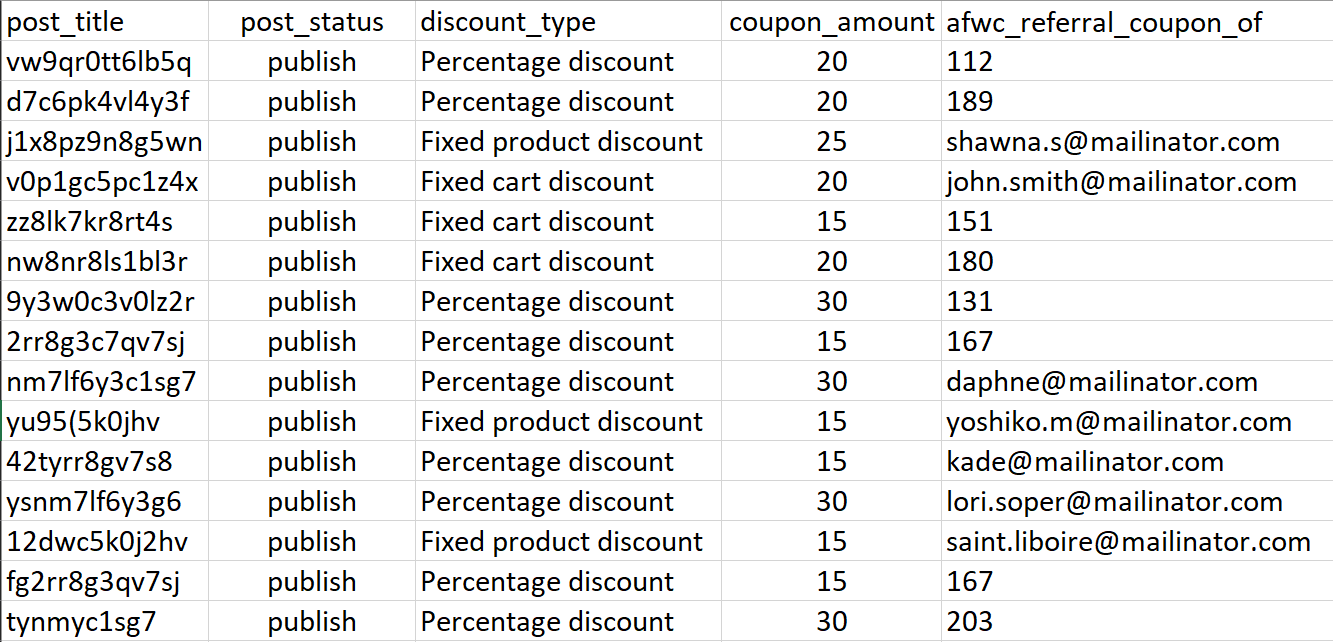The height and width of the screenshot is (642, 1333).
Task: Select the lori.soper@mailinator.com cell
Action: click(x=1137, y=502)
